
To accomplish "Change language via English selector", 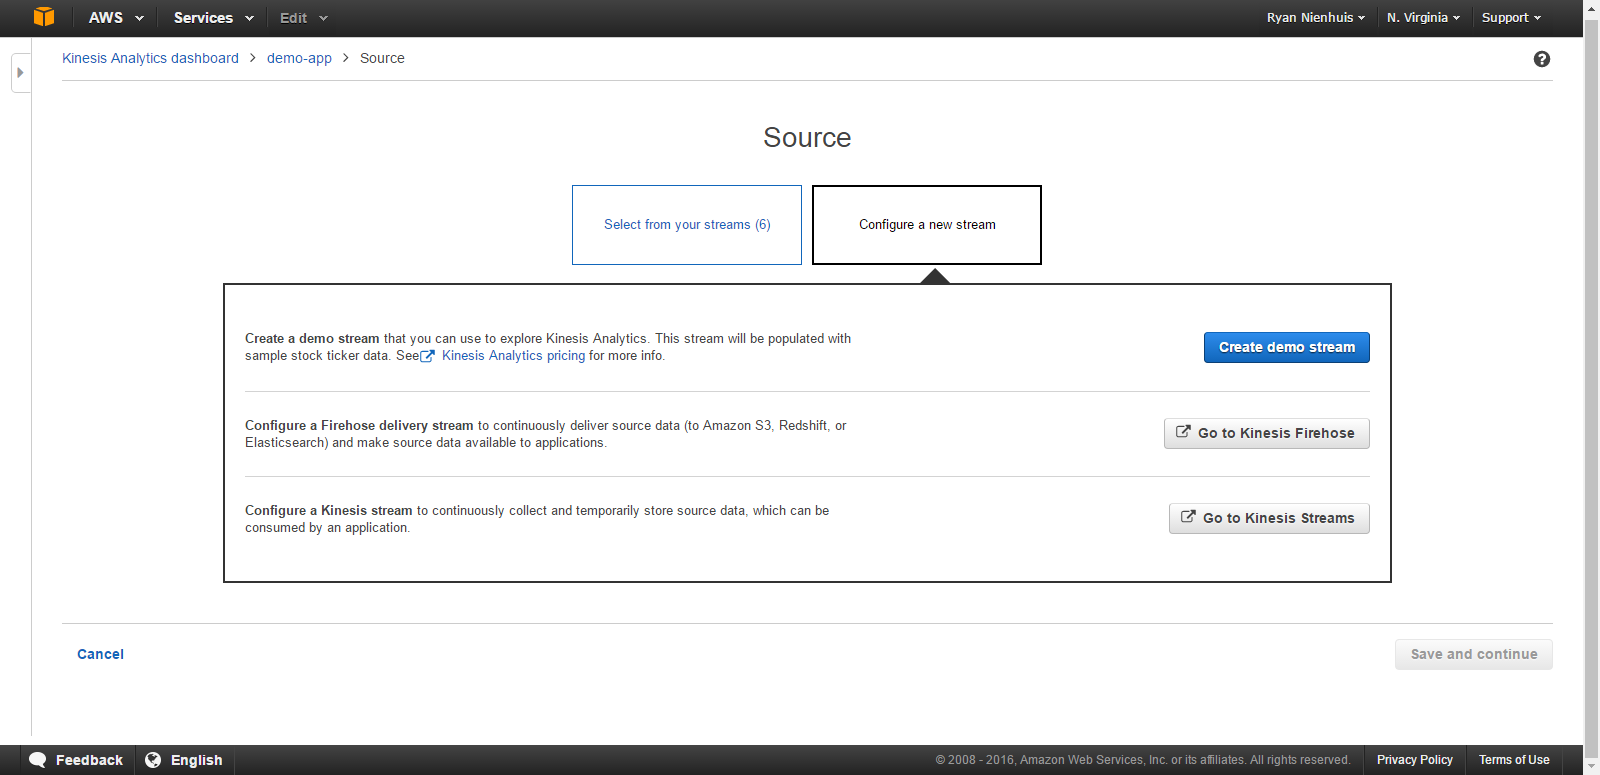I will click(x=184, y=760).
